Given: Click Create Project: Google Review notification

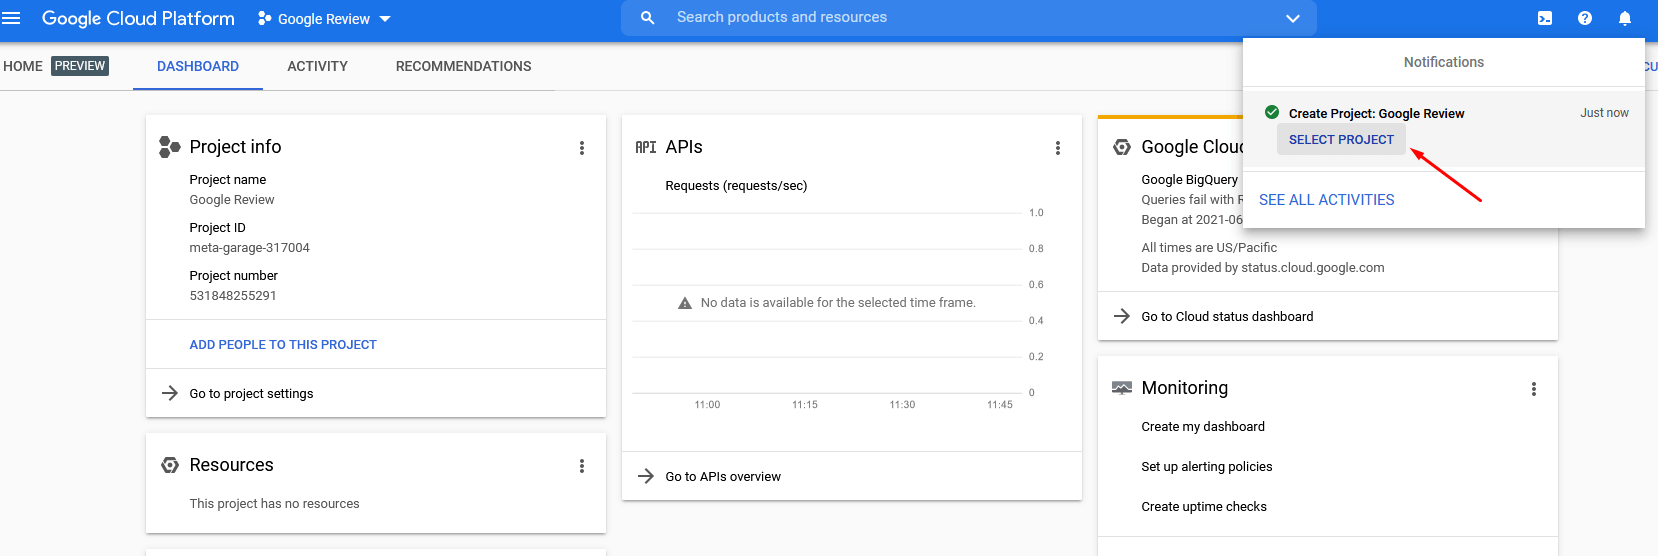Looking at the screenshot, I should [1376, 114].
